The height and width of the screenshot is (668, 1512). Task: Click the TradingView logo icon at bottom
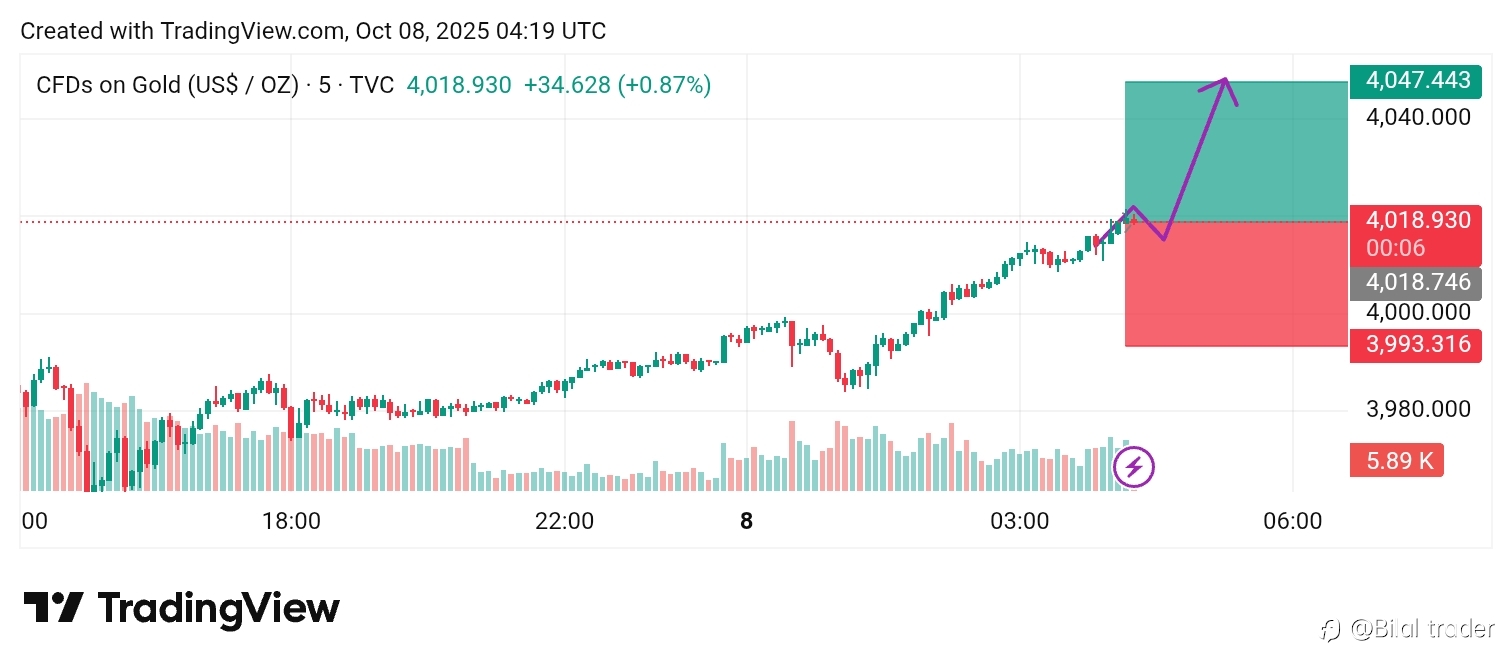pos(52,608)
